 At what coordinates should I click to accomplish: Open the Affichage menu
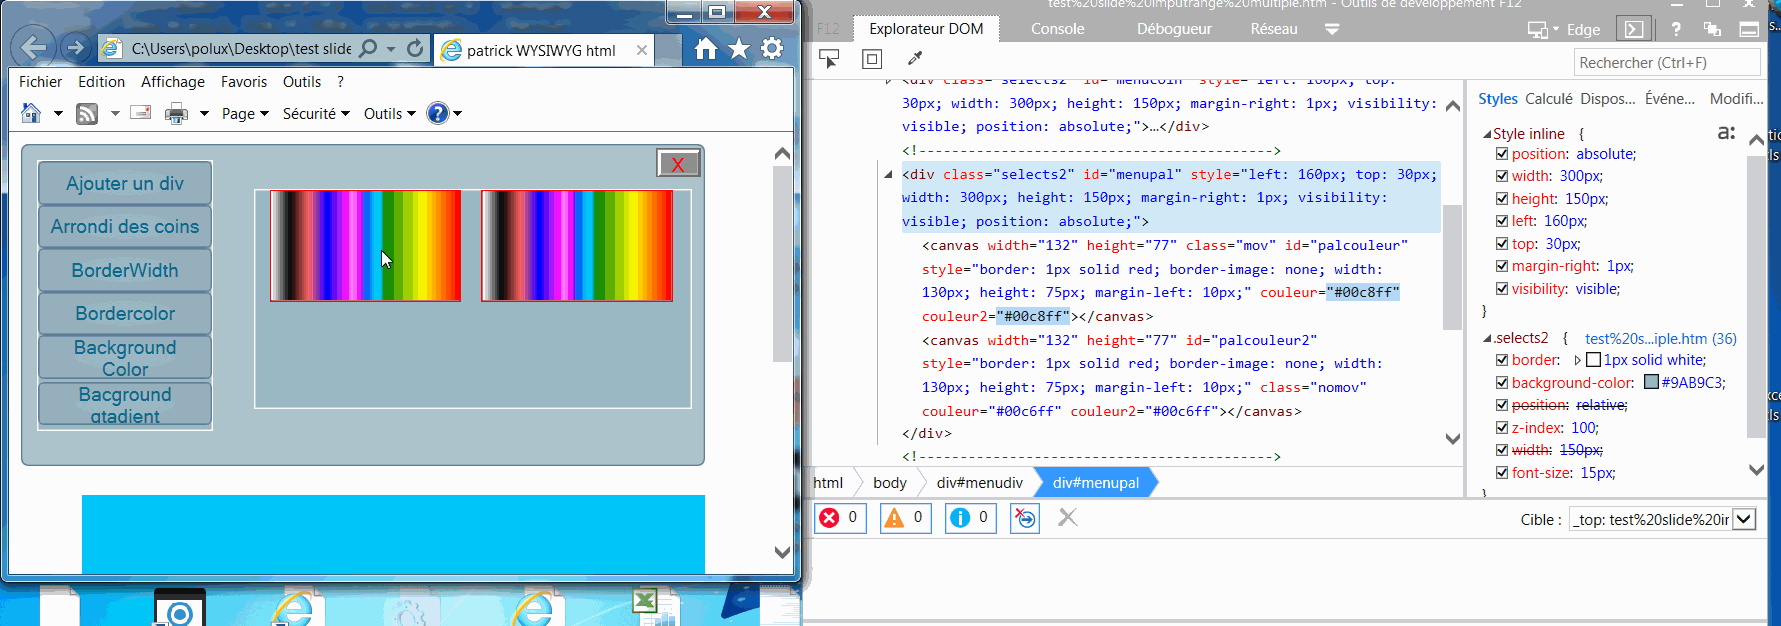(x=173, y=82)
